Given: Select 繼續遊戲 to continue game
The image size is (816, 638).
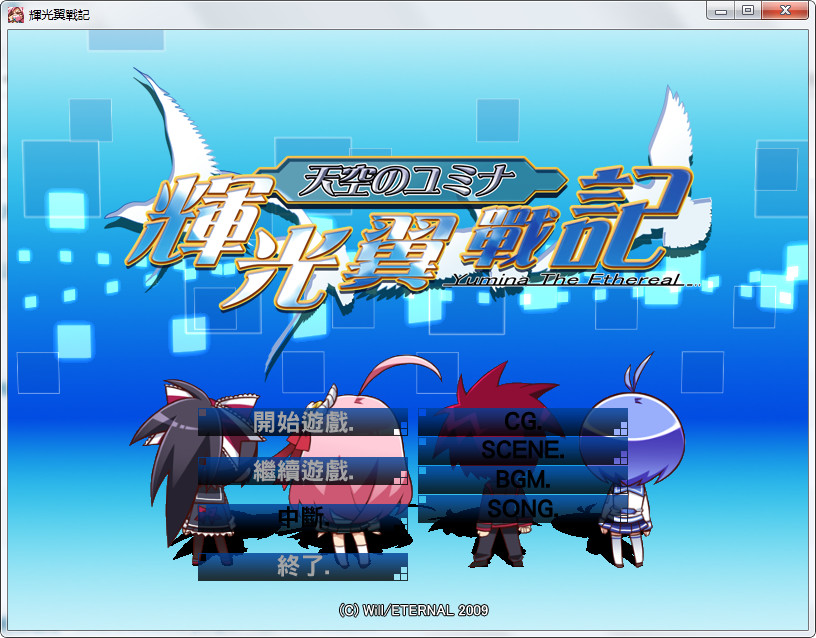Looking at the screenshot, I should click(x=303, y=471).
